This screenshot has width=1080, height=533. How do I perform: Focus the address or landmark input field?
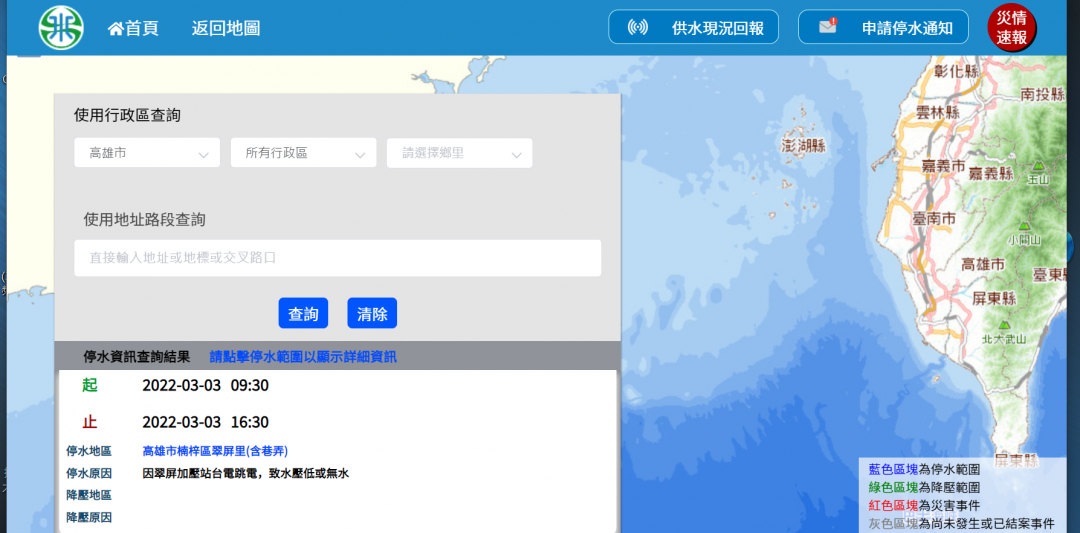click(x=338, y=258)
